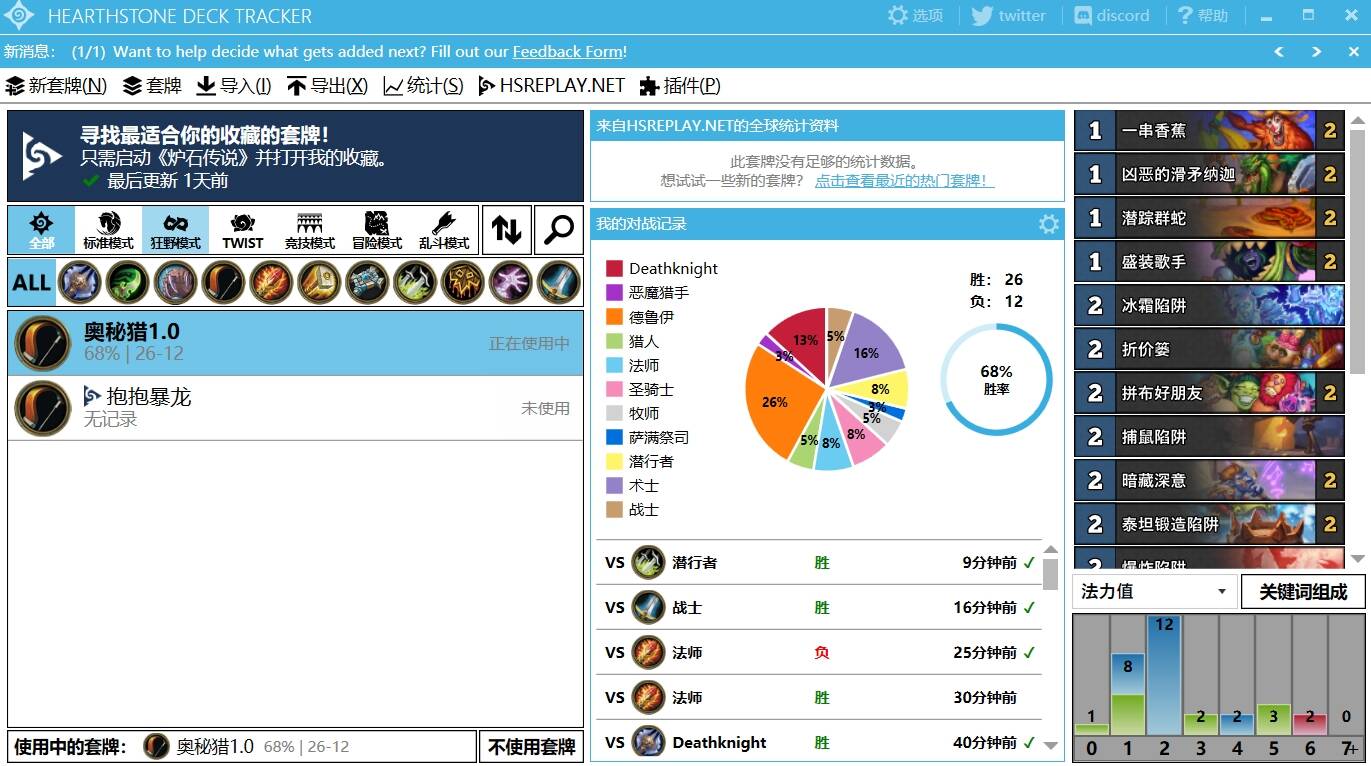The image size is (1371, 766).
Task: Click red Deathknight legend swatch
Action: coord(614,269)
